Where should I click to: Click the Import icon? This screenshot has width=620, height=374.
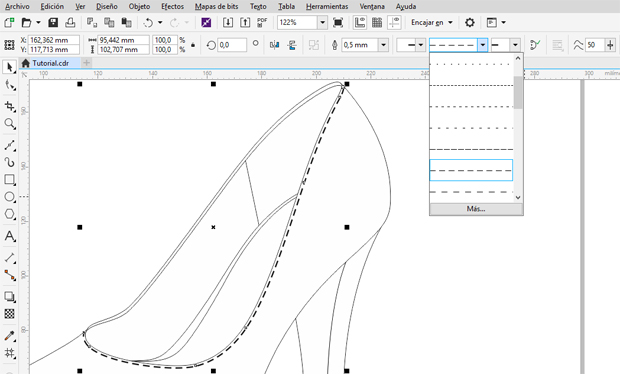point(228,23)
